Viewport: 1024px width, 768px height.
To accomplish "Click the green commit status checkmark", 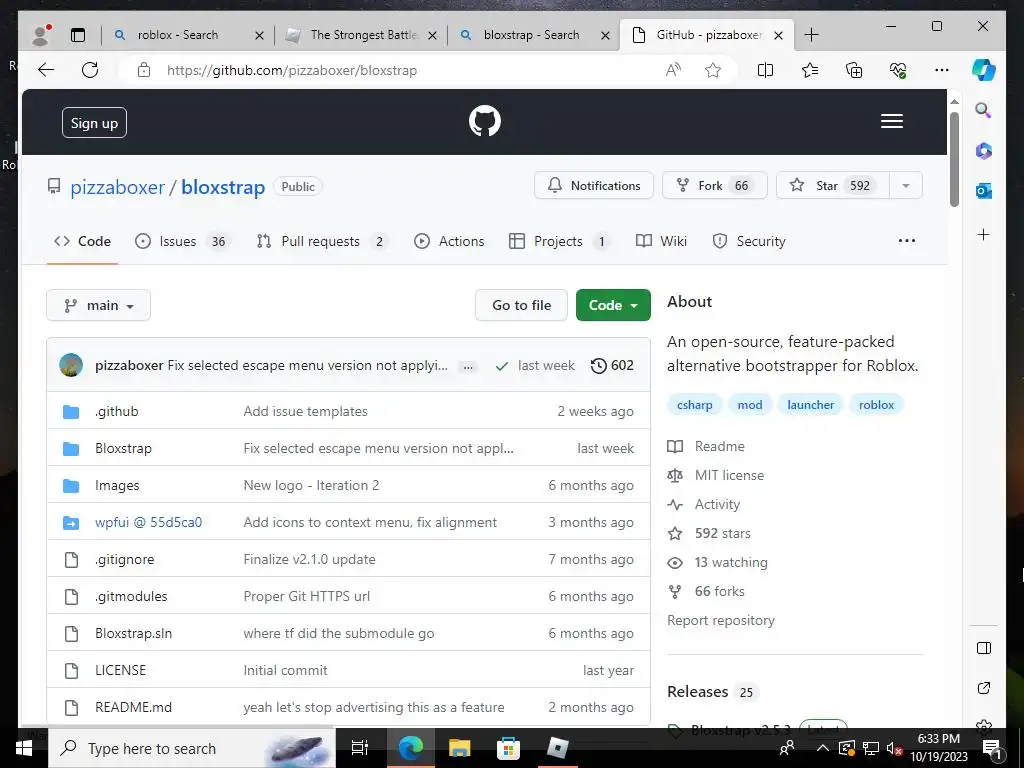I will (502, 366).
